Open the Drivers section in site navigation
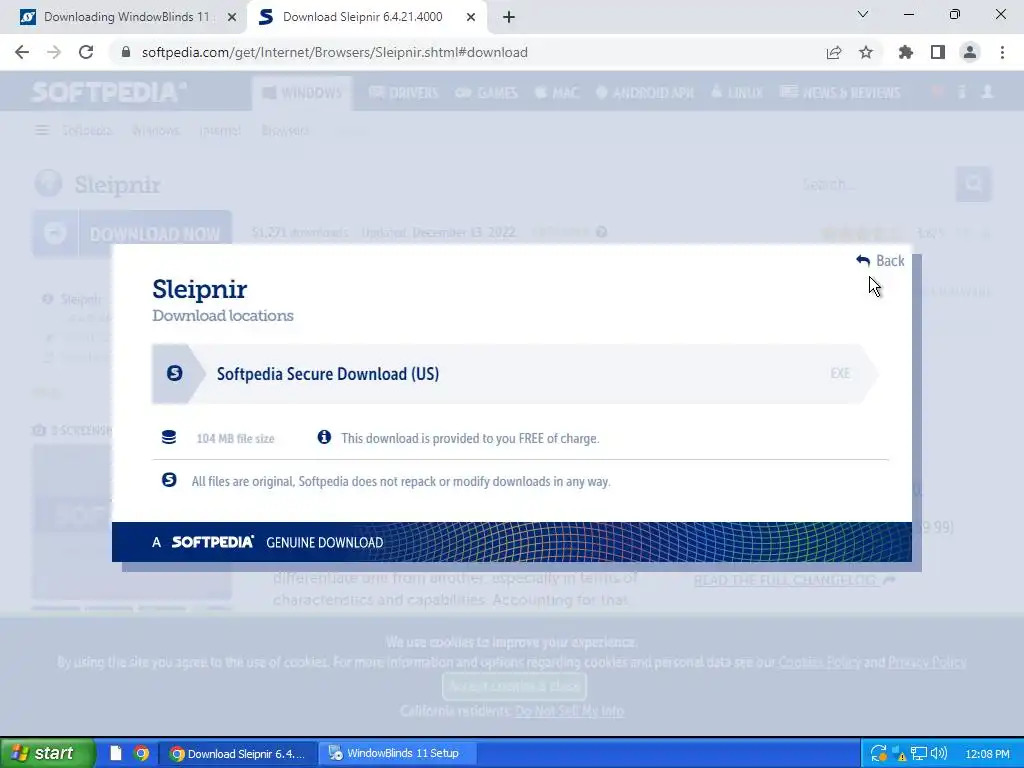Image resolution: width=1024 pixels, height=768 pixels. tap(404, 93)
